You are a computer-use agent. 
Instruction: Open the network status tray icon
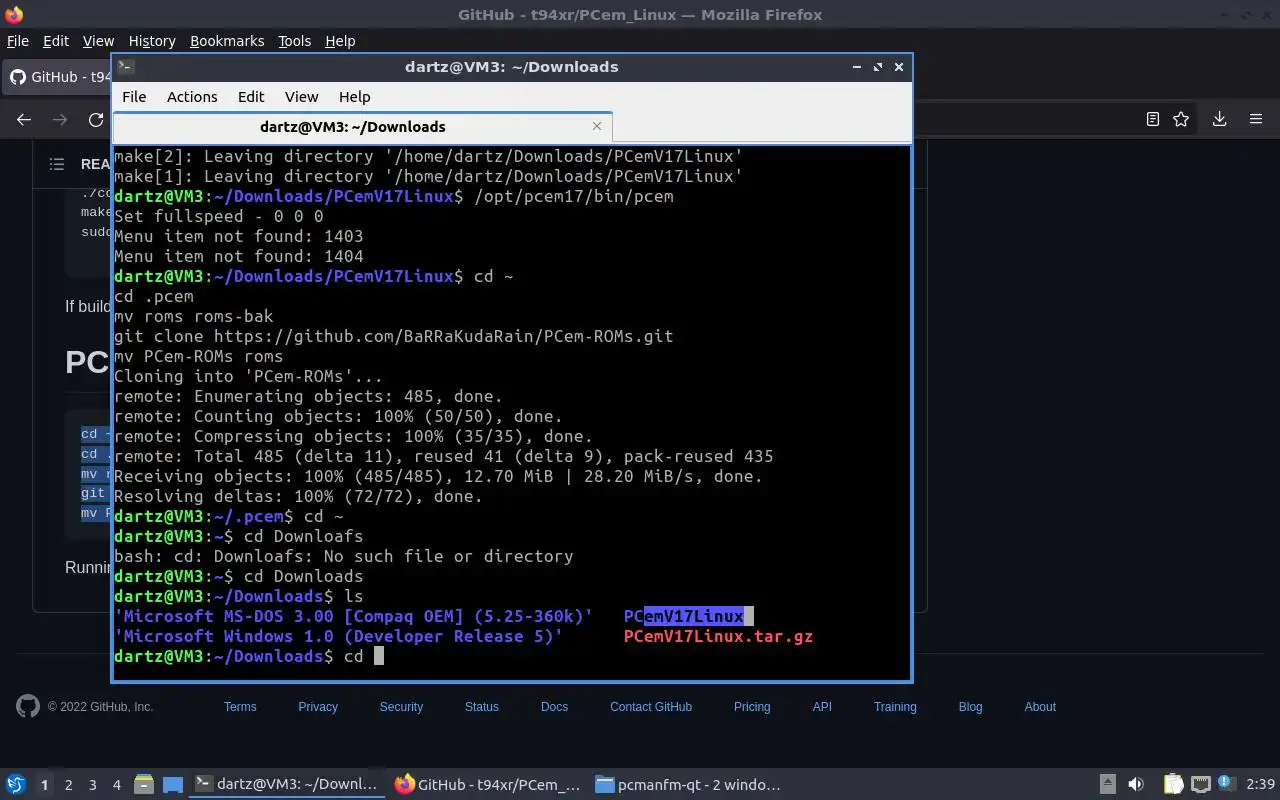1200,785
